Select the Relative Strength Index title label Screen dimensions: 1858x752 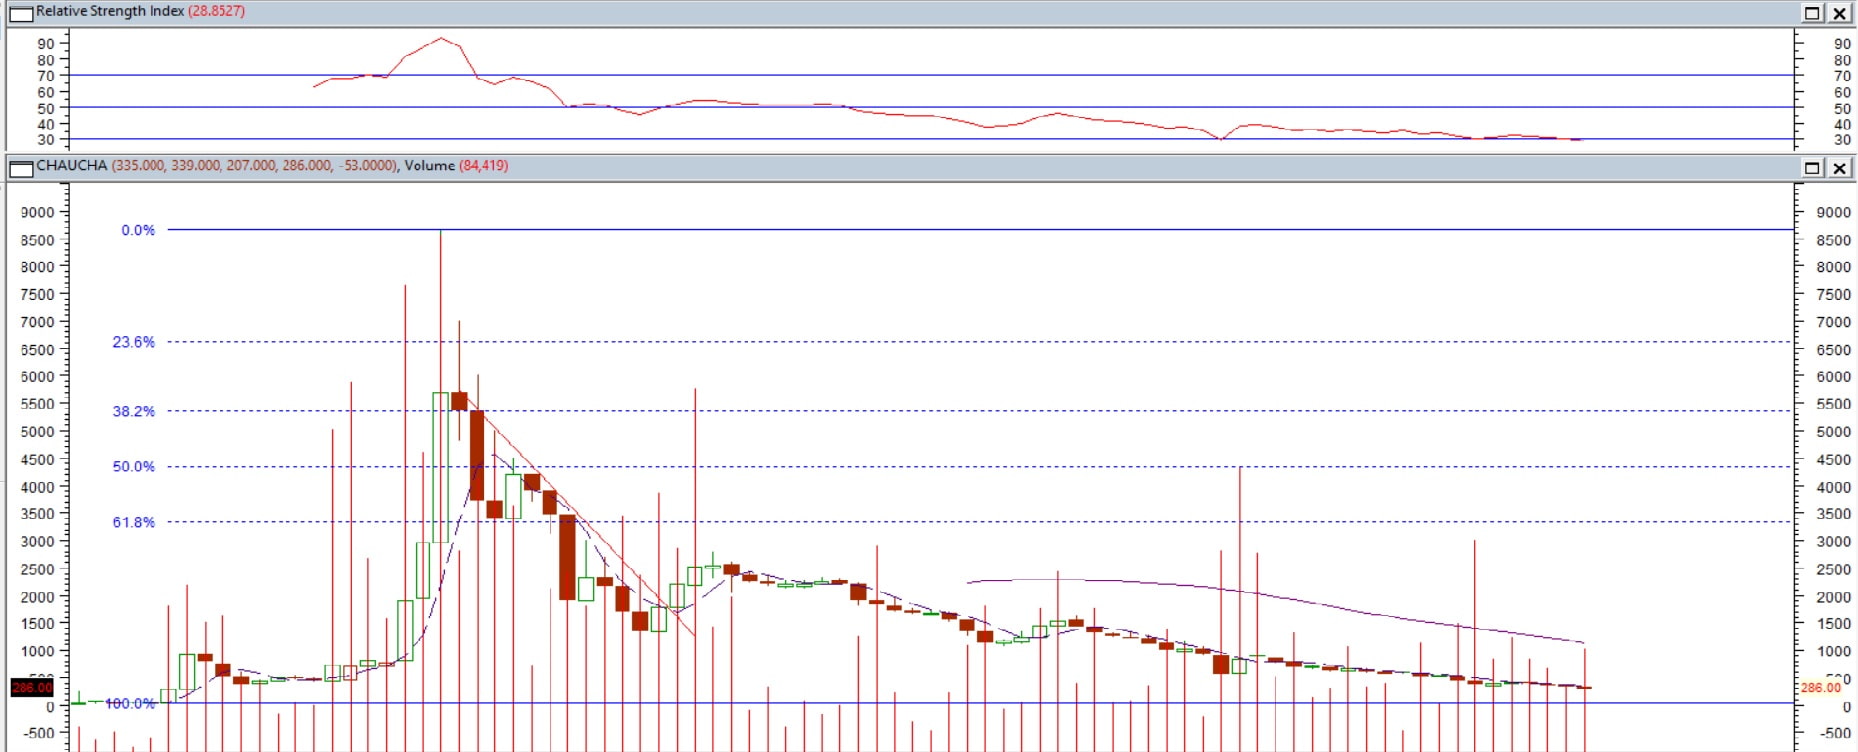(x=110, y=11)
